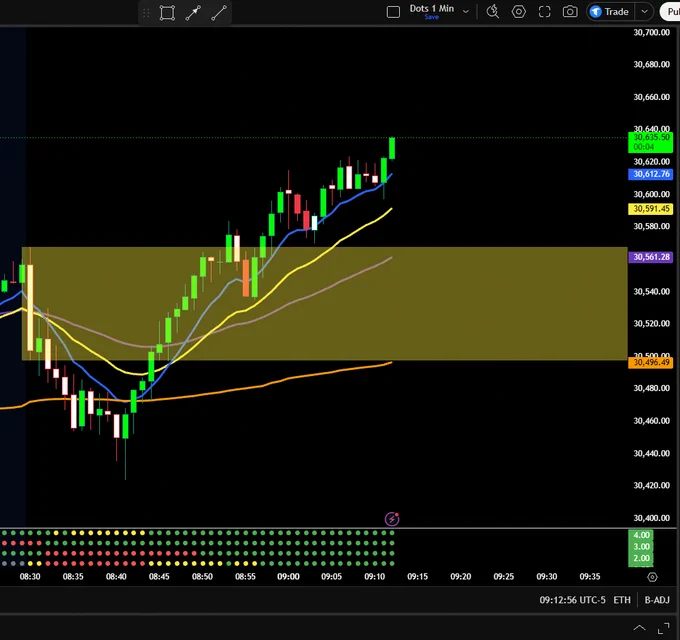
Task: Click the 30,400.00 price axis label
Action: coord(651,518)
